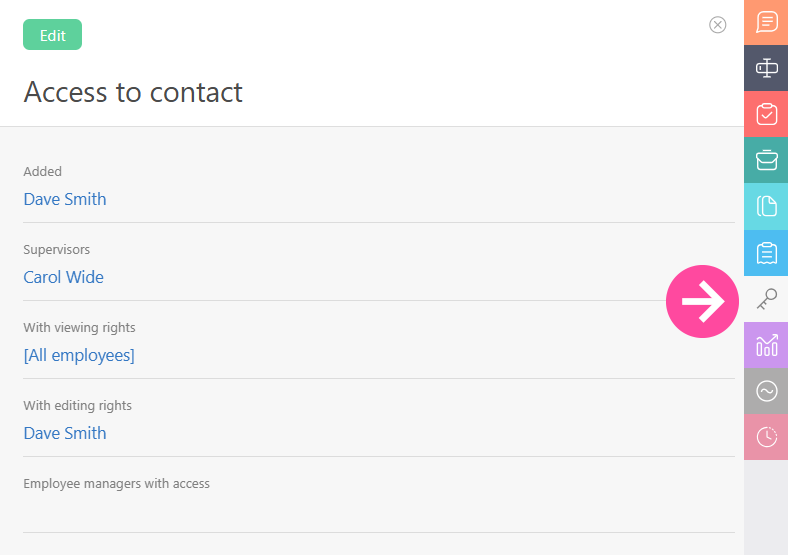
Task: Open the cyan documents files icon
Action: tap(766, 206)
